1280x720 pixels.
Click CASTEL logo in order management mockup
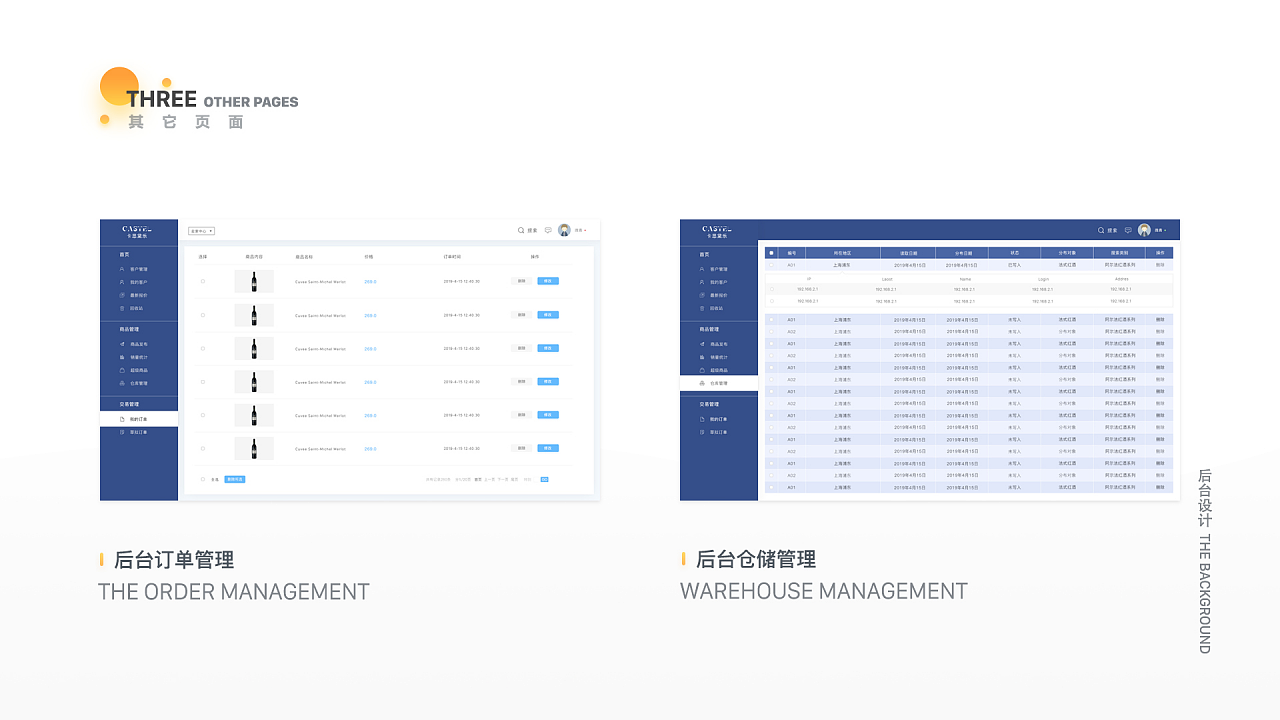click(137, 231)
